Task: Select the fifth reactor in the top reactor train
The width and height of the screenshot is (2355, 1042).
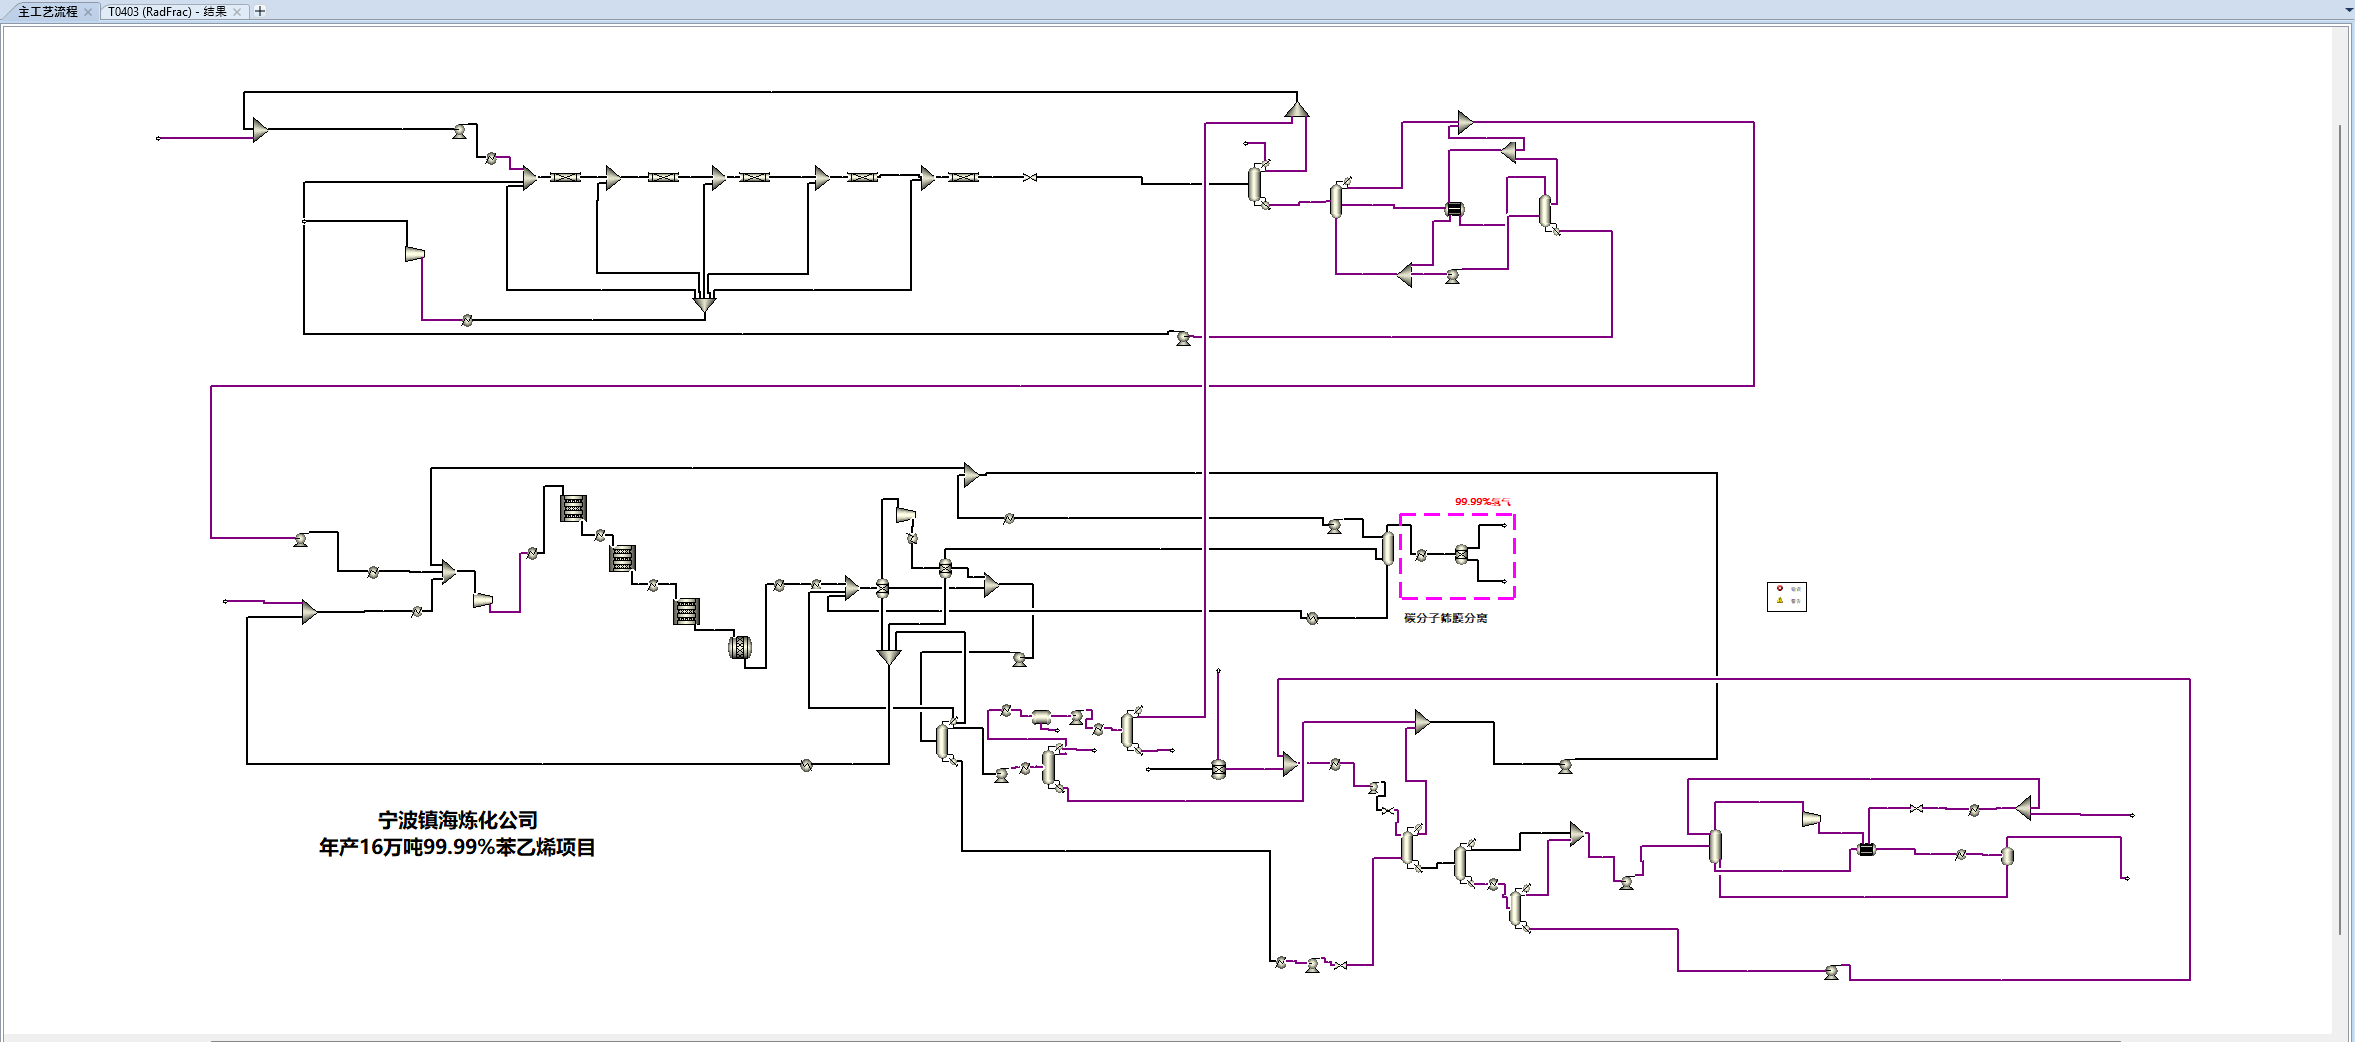Action: (963, 177)
